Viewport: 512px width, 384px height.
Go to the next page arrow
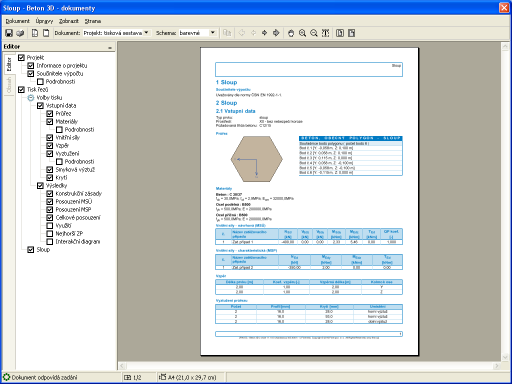(265, 33)
